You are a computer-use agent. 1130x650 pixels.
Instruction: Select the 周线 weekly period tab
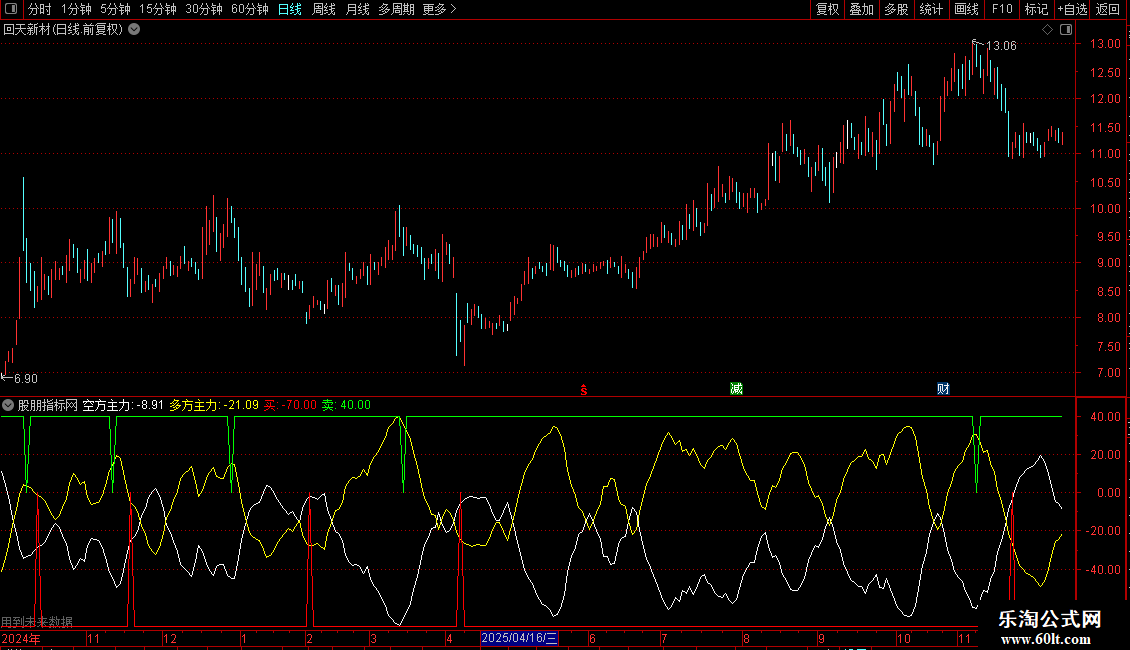click(x=324, y=9)
